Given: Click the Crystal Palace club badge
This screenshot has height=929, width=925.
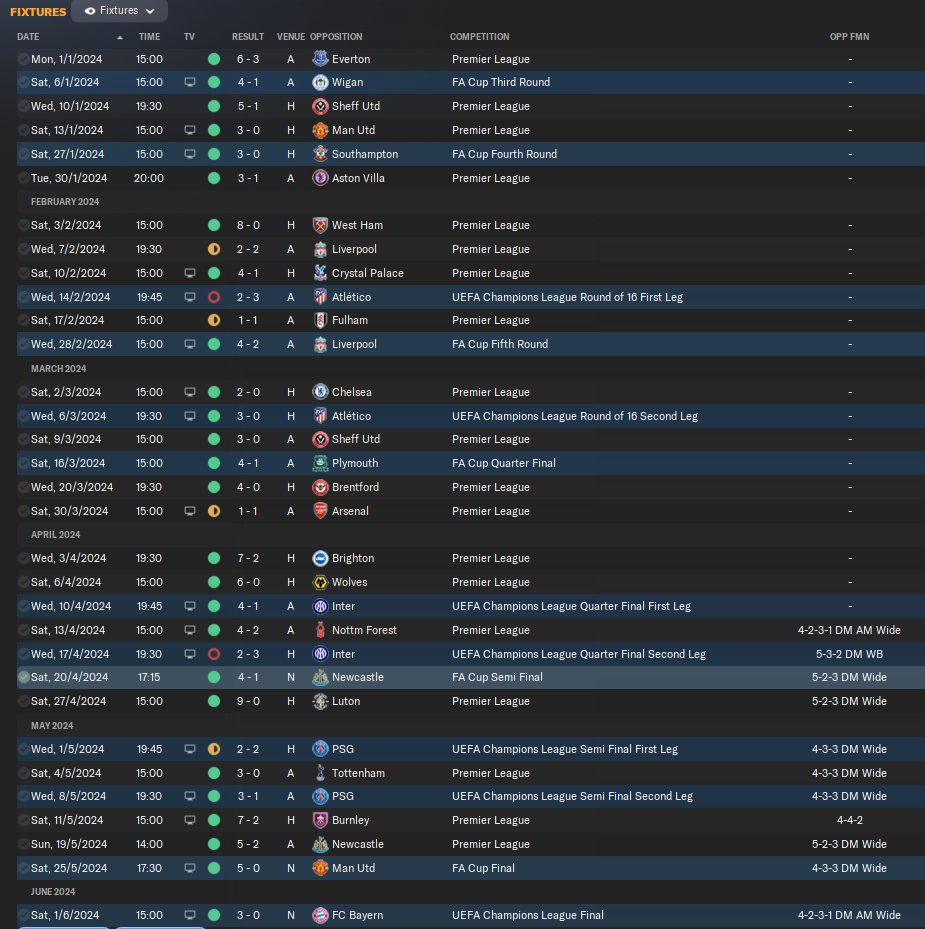Looking at the screenshot, I should (320, 273).
